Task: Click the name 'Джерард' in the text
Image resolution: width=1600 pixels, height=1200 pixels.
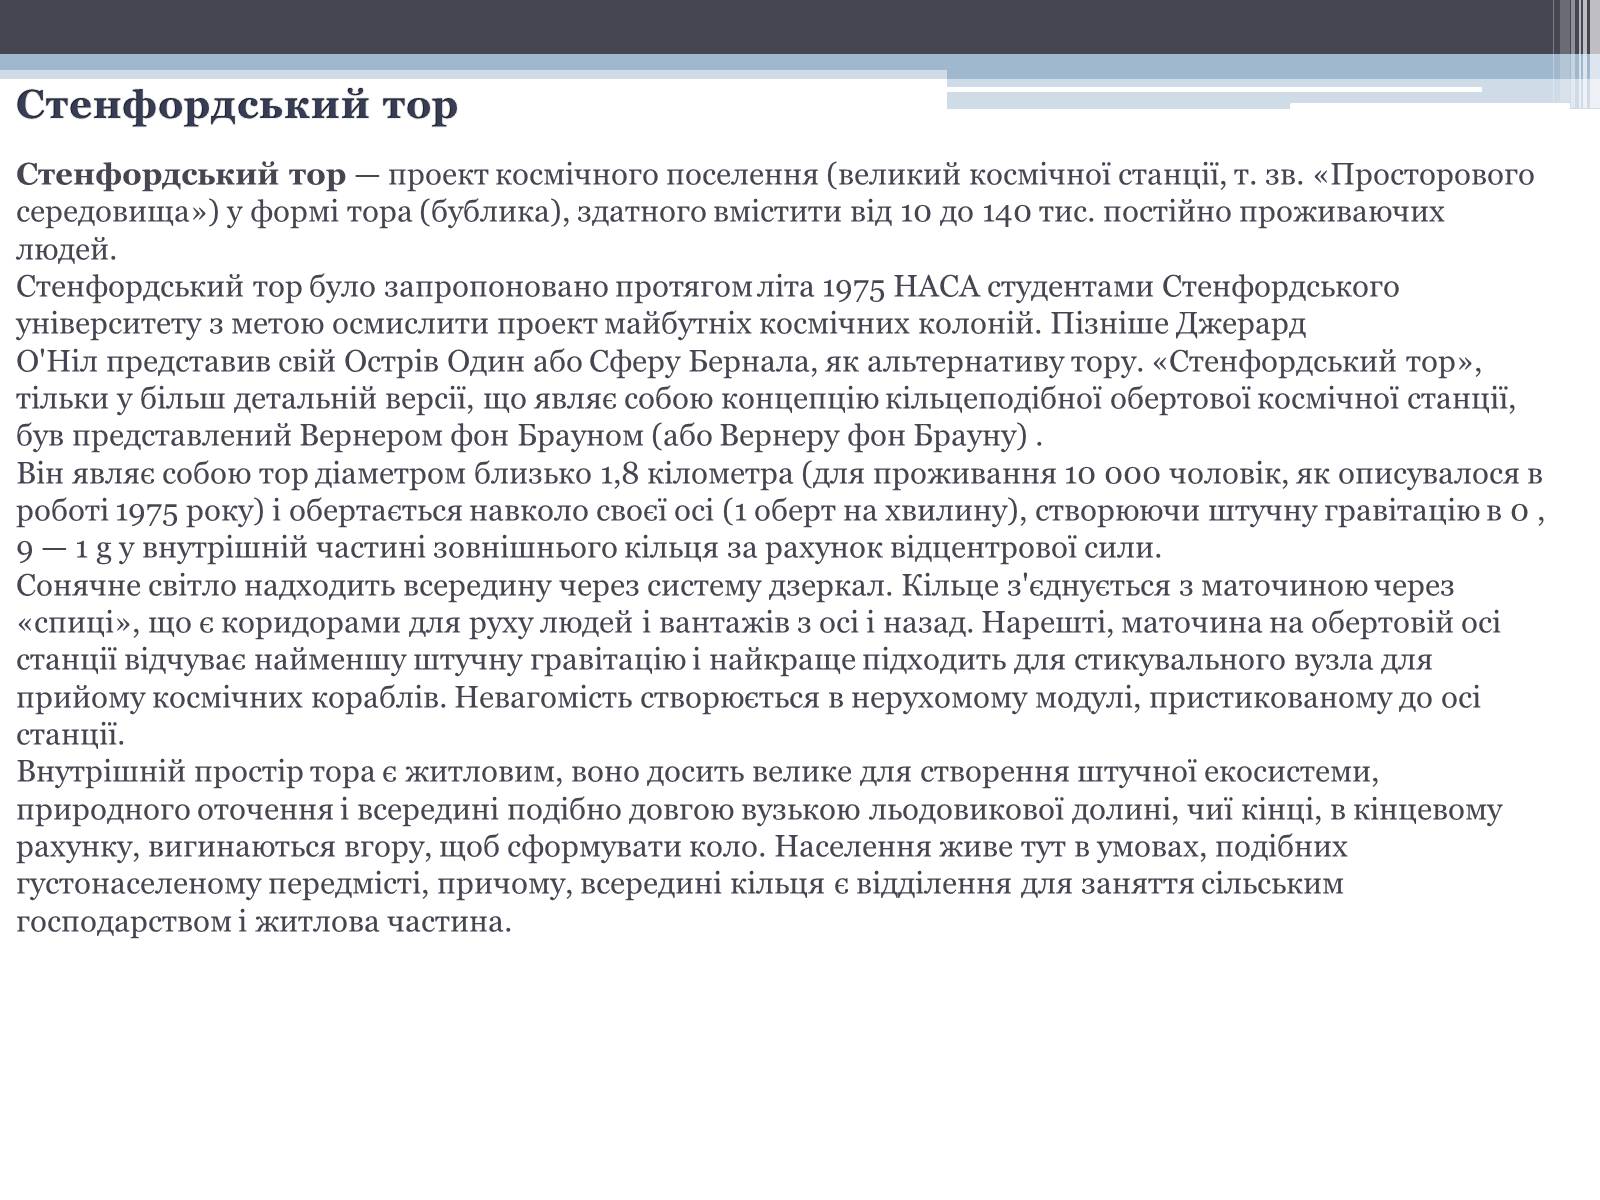Action: [x=1241, y=324]
